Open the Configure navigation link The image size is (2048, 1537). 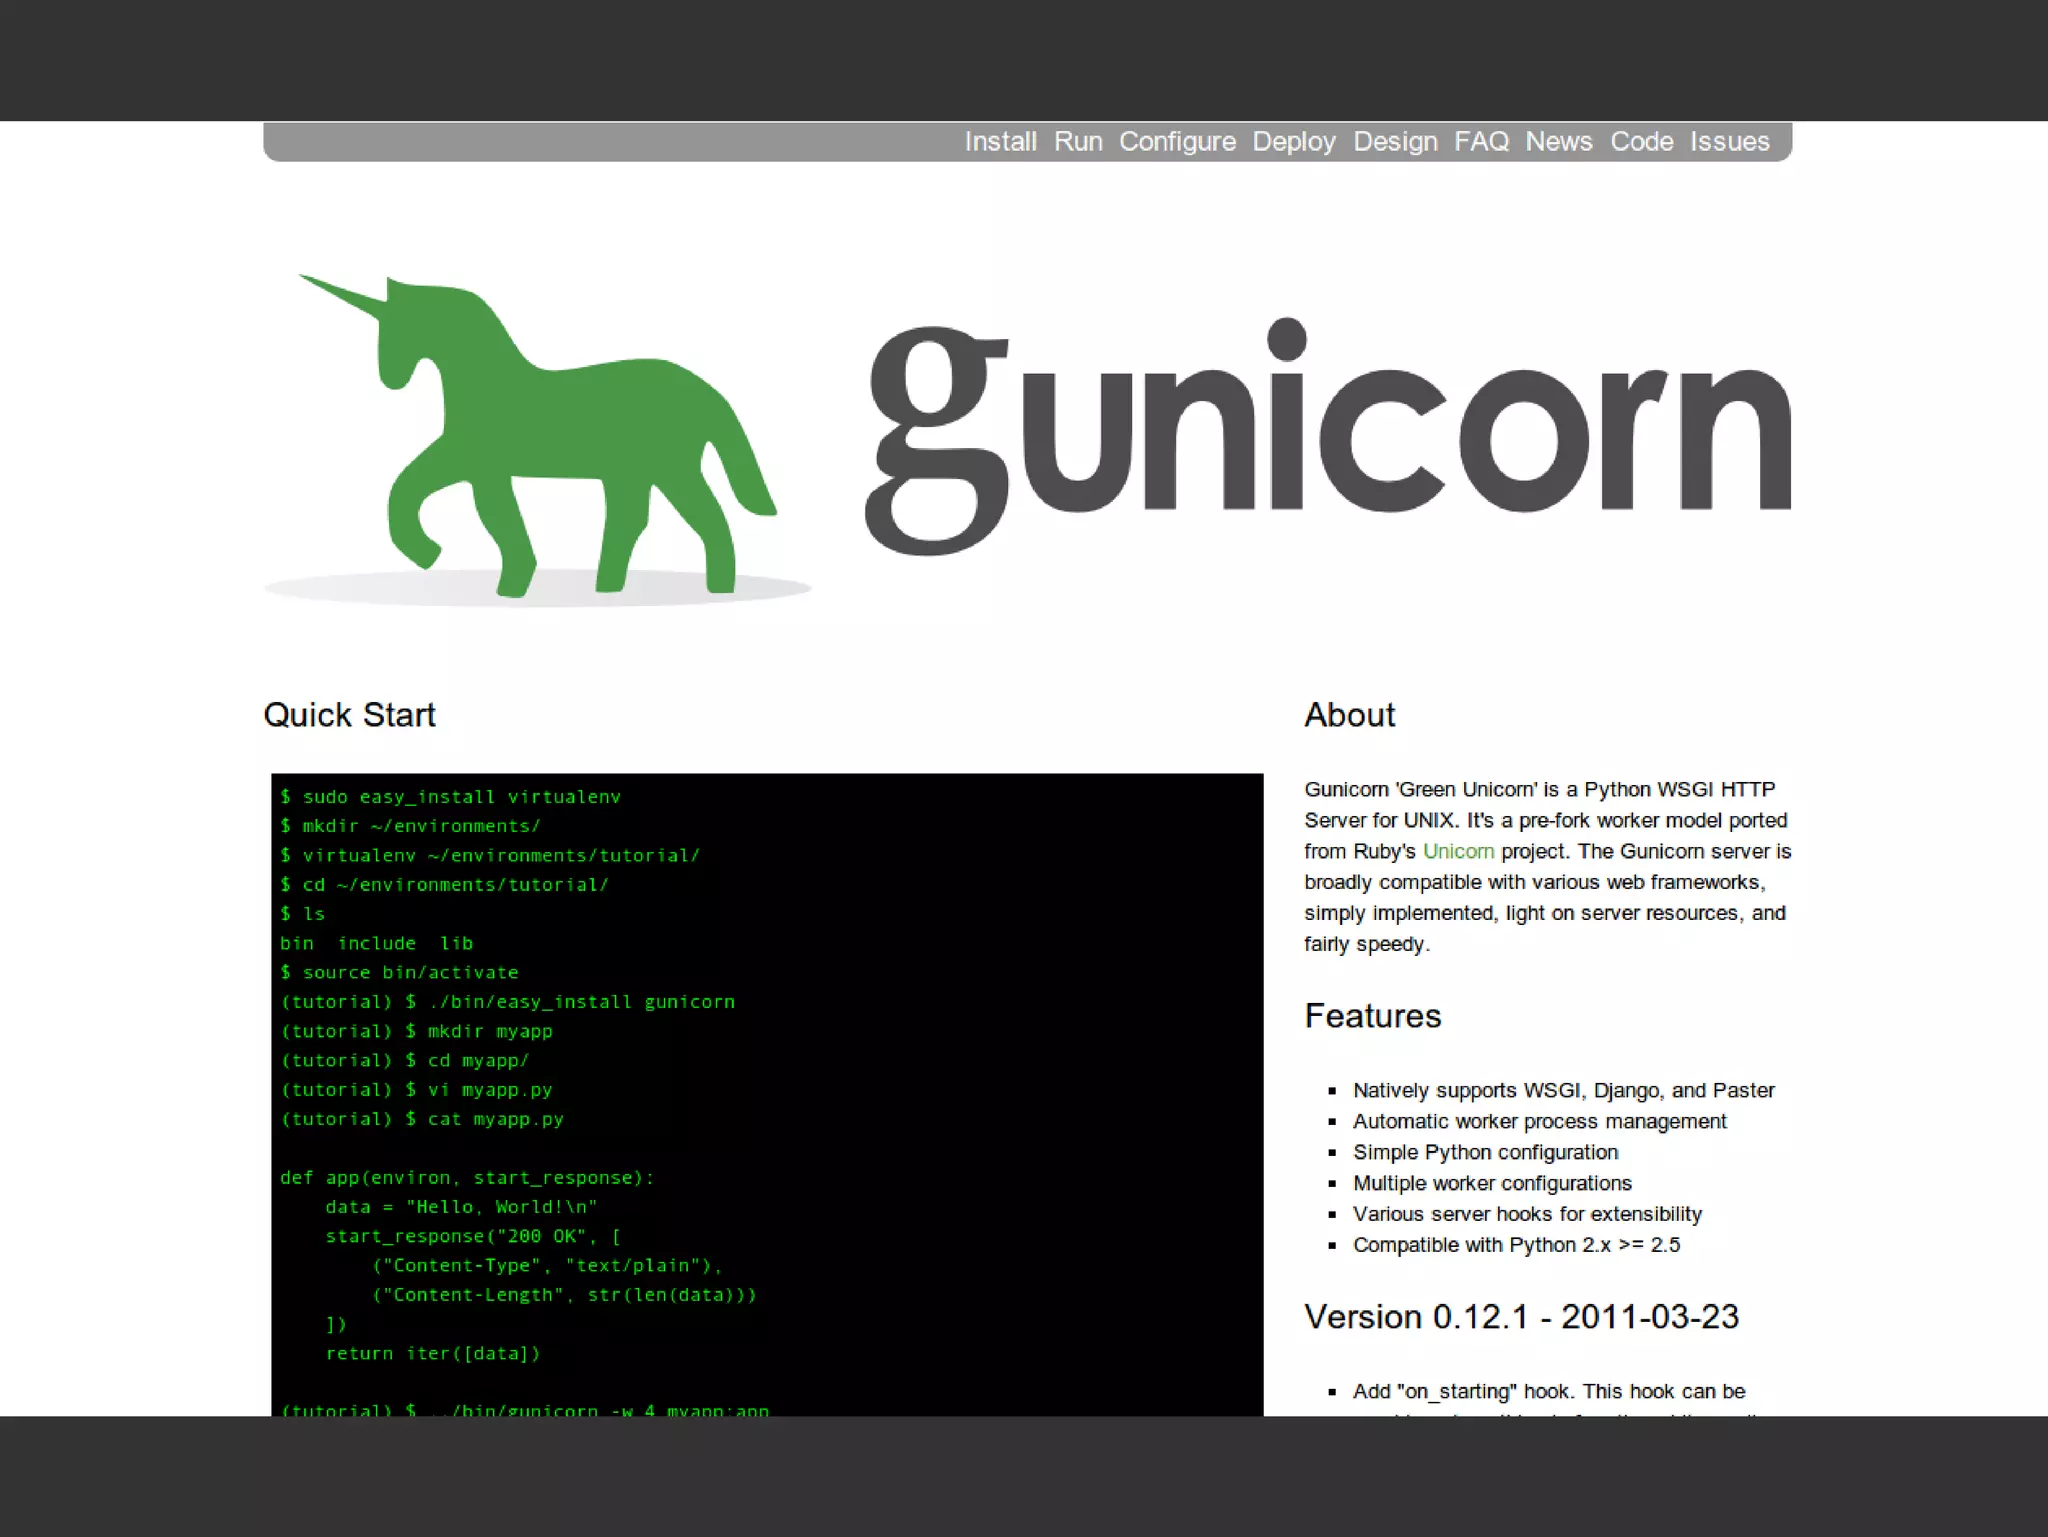coord(1177,142)
